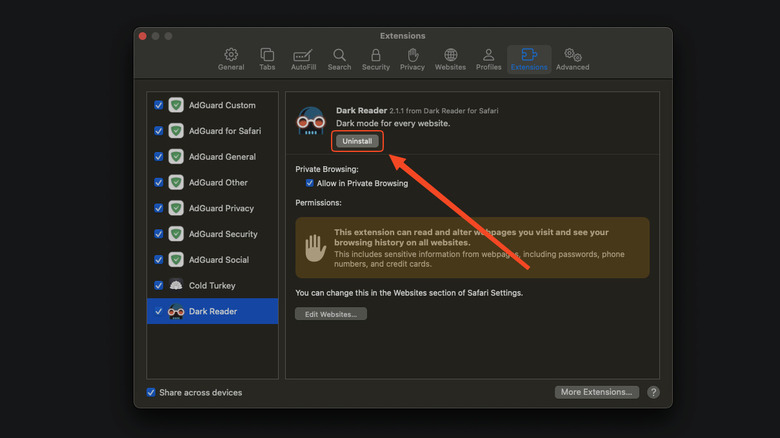Uncheck the Cold Turkey extension checkbox
Viewport: 780px width, 438px height.
coord(158,286)
